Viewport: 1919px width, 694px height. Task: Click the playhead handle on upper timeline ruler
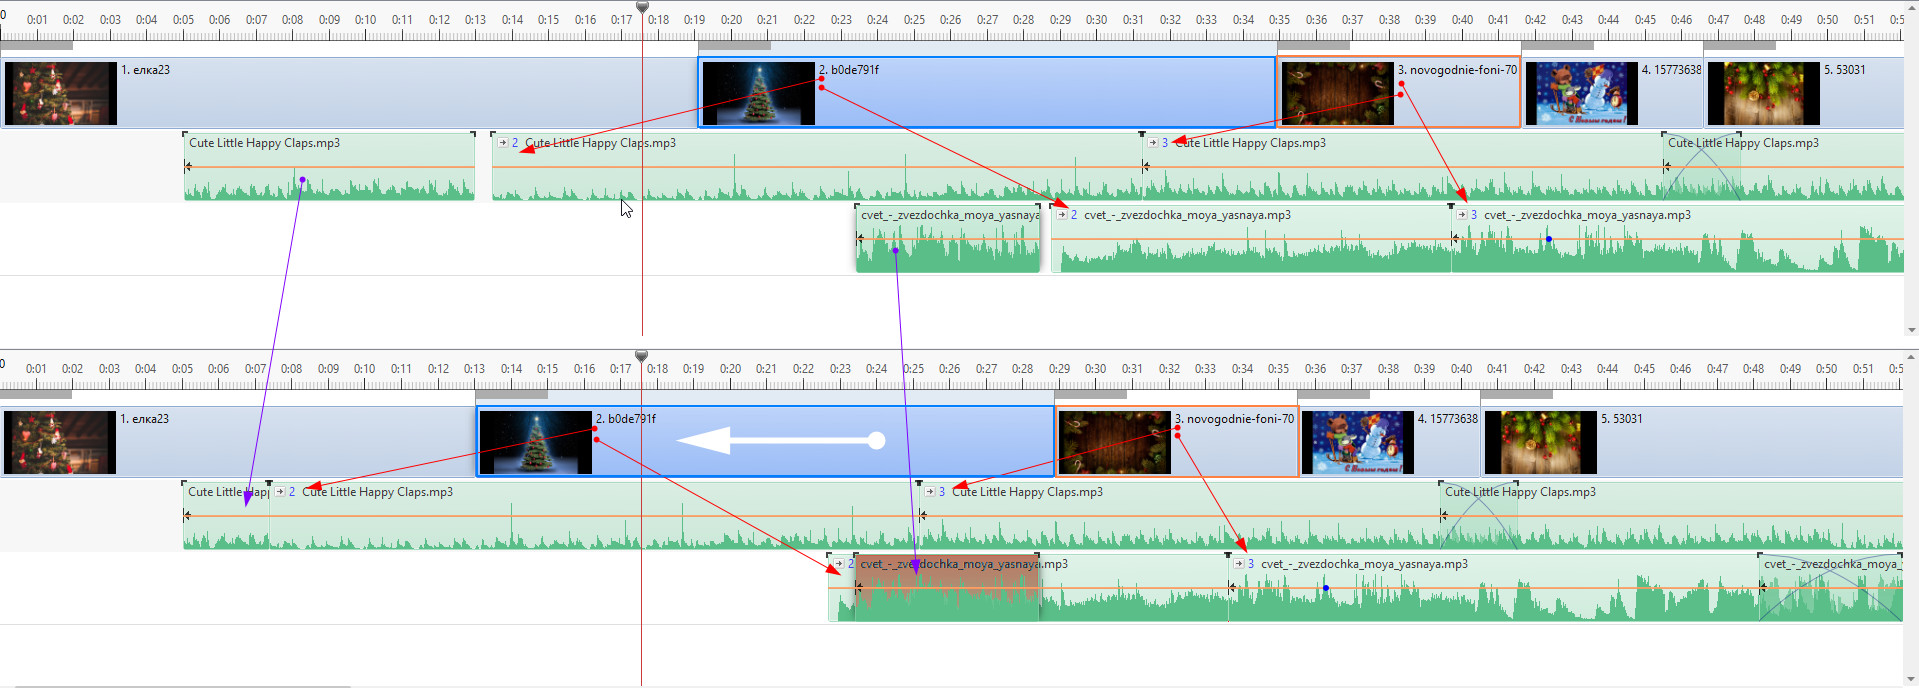(643, 8)
